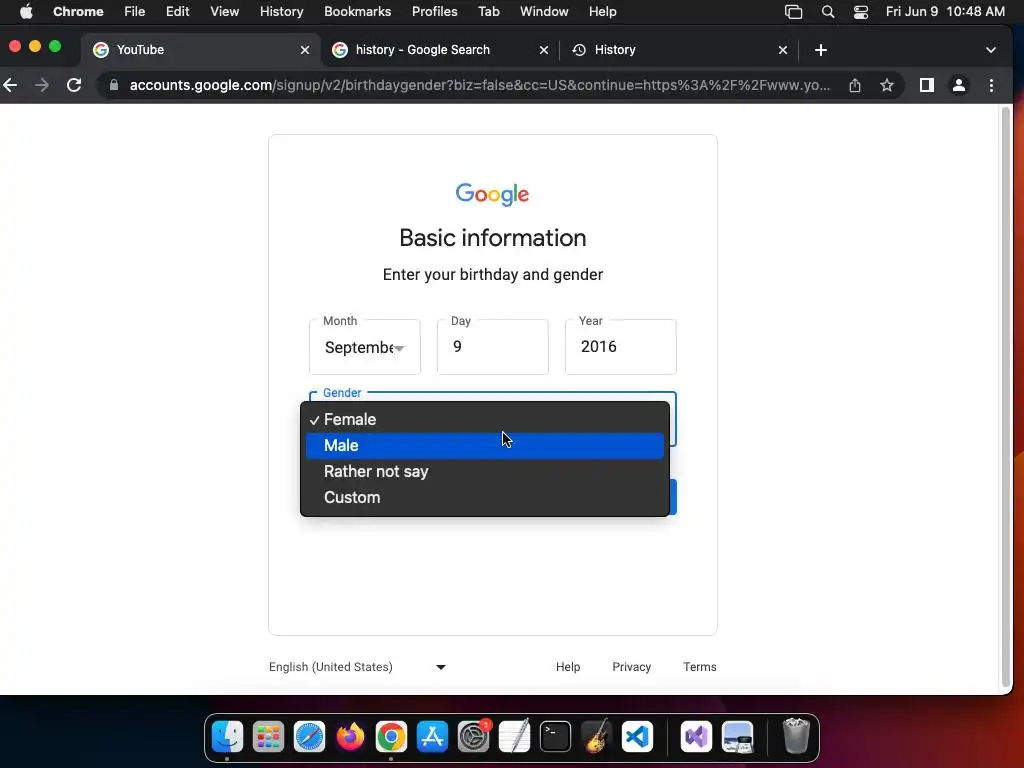
Task: Click the date and time clock
Action: click(x=945, y=11)
